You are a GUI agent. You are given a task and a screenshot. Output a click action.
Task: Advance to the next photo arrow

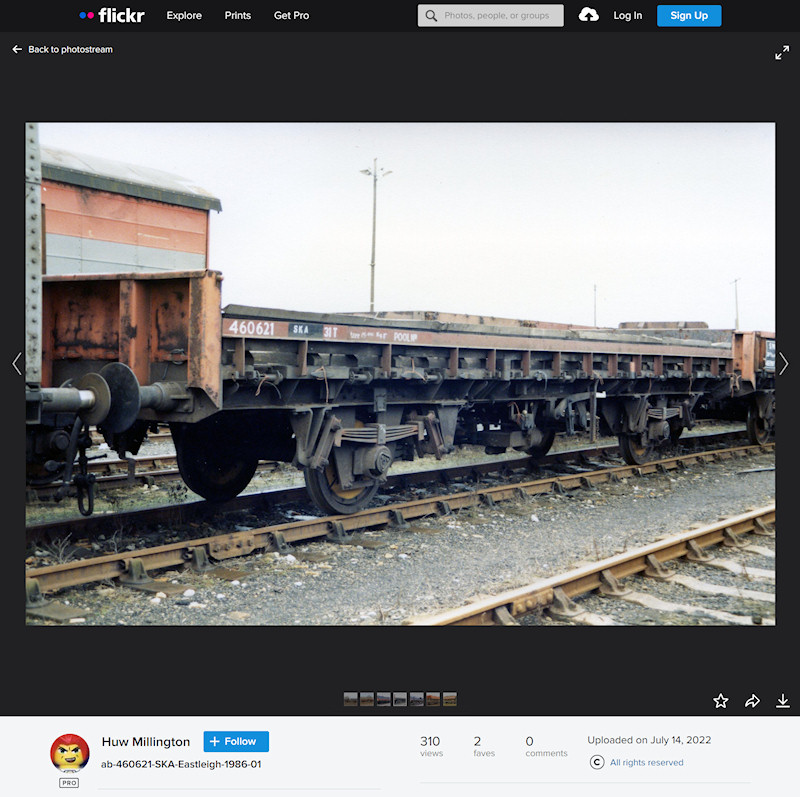coord(783,364)
